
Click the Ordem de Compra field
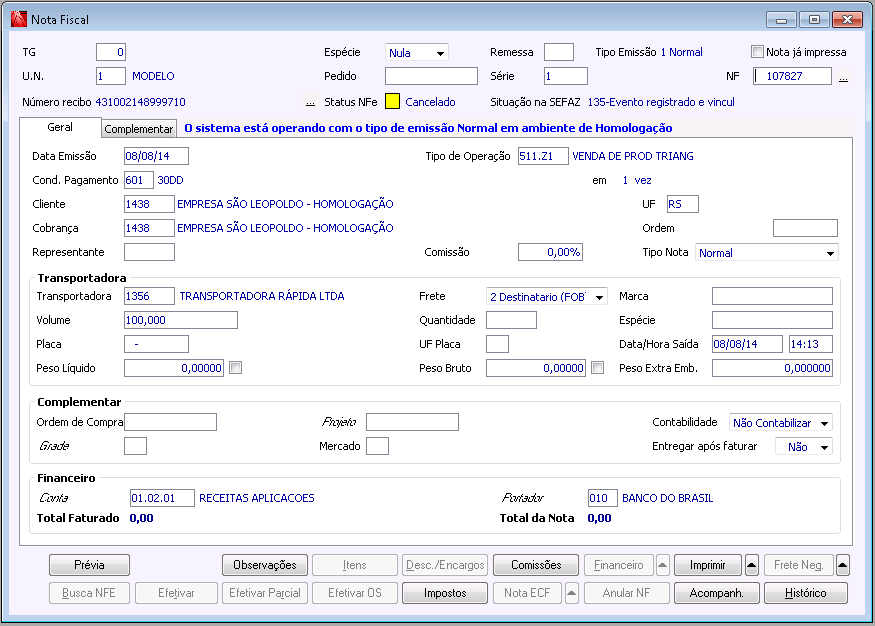[170, 422]
